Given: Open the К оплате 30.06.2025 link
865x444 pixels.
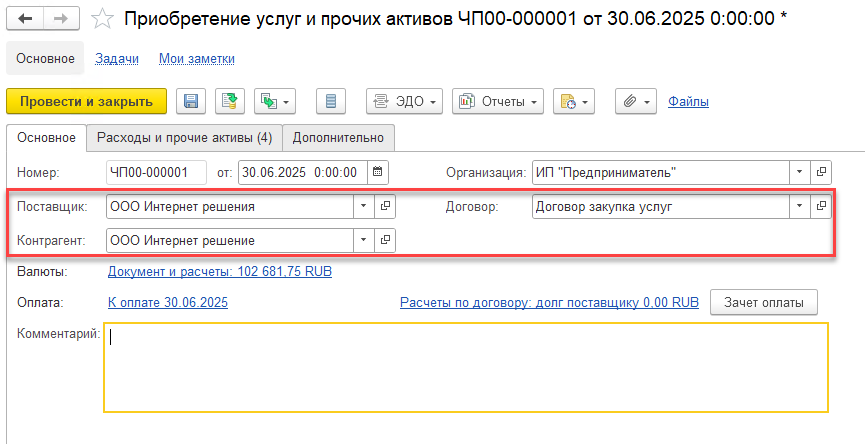Looking at the screenshot, I should [x=167, y=301].
